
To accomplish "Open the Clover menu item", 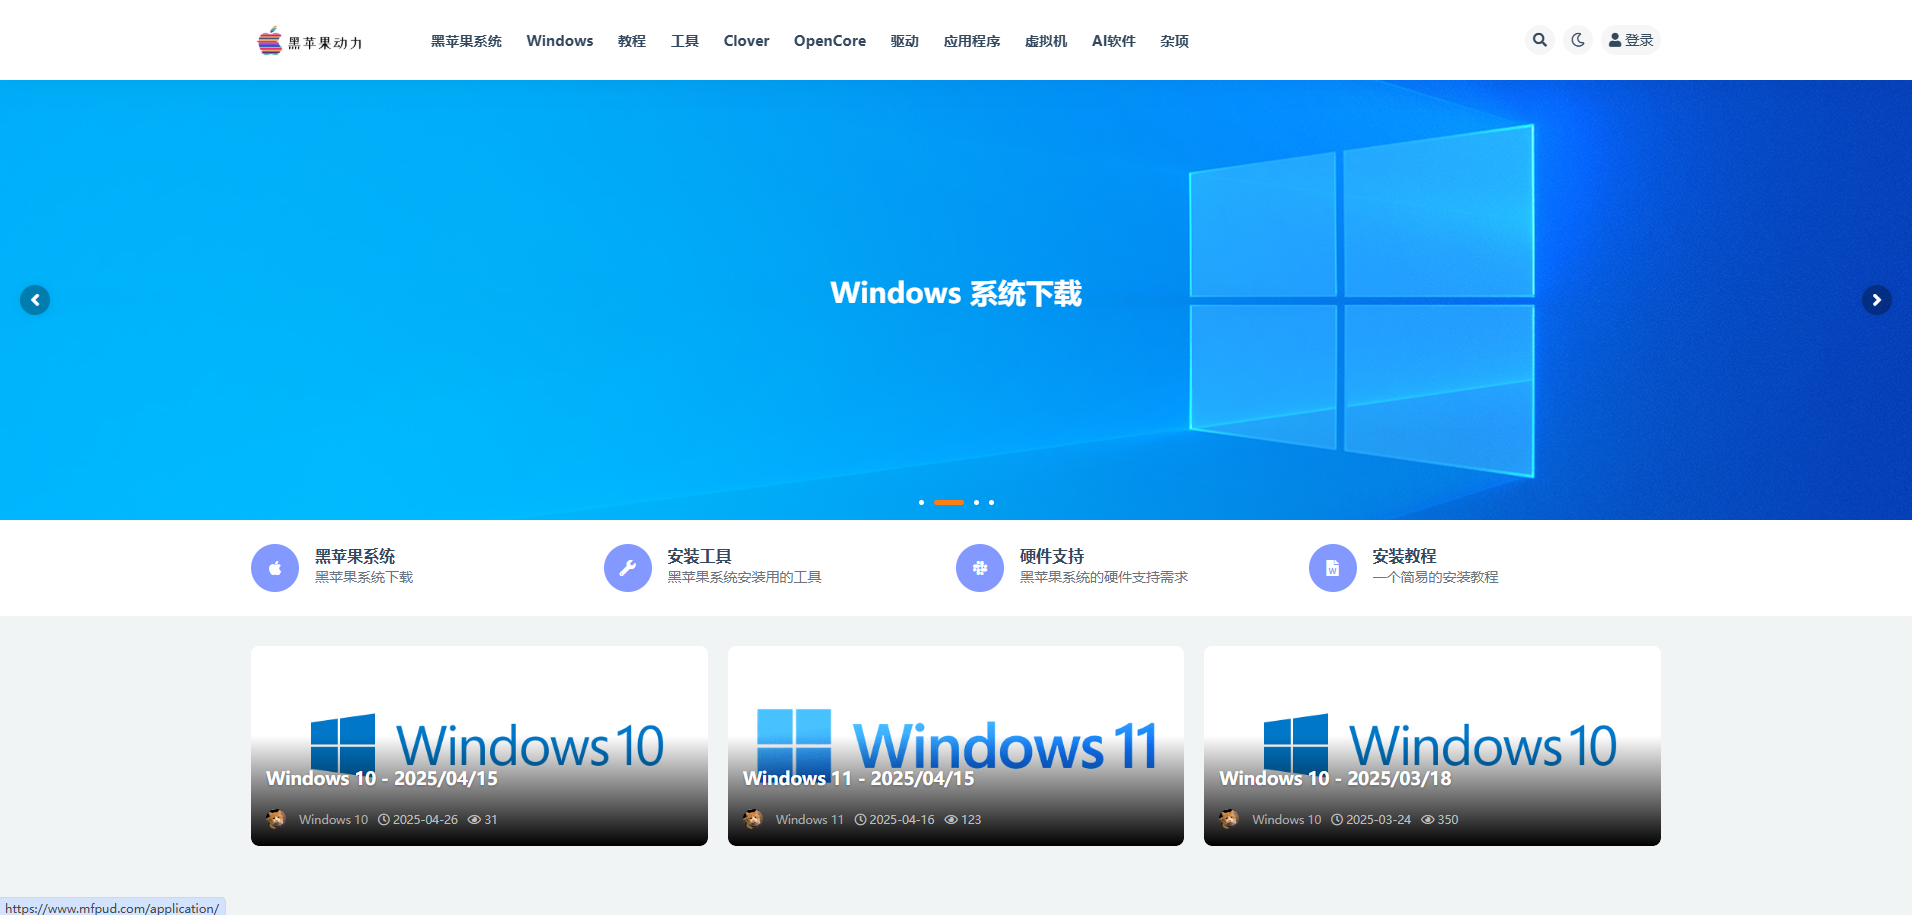I will coord(746,41).
